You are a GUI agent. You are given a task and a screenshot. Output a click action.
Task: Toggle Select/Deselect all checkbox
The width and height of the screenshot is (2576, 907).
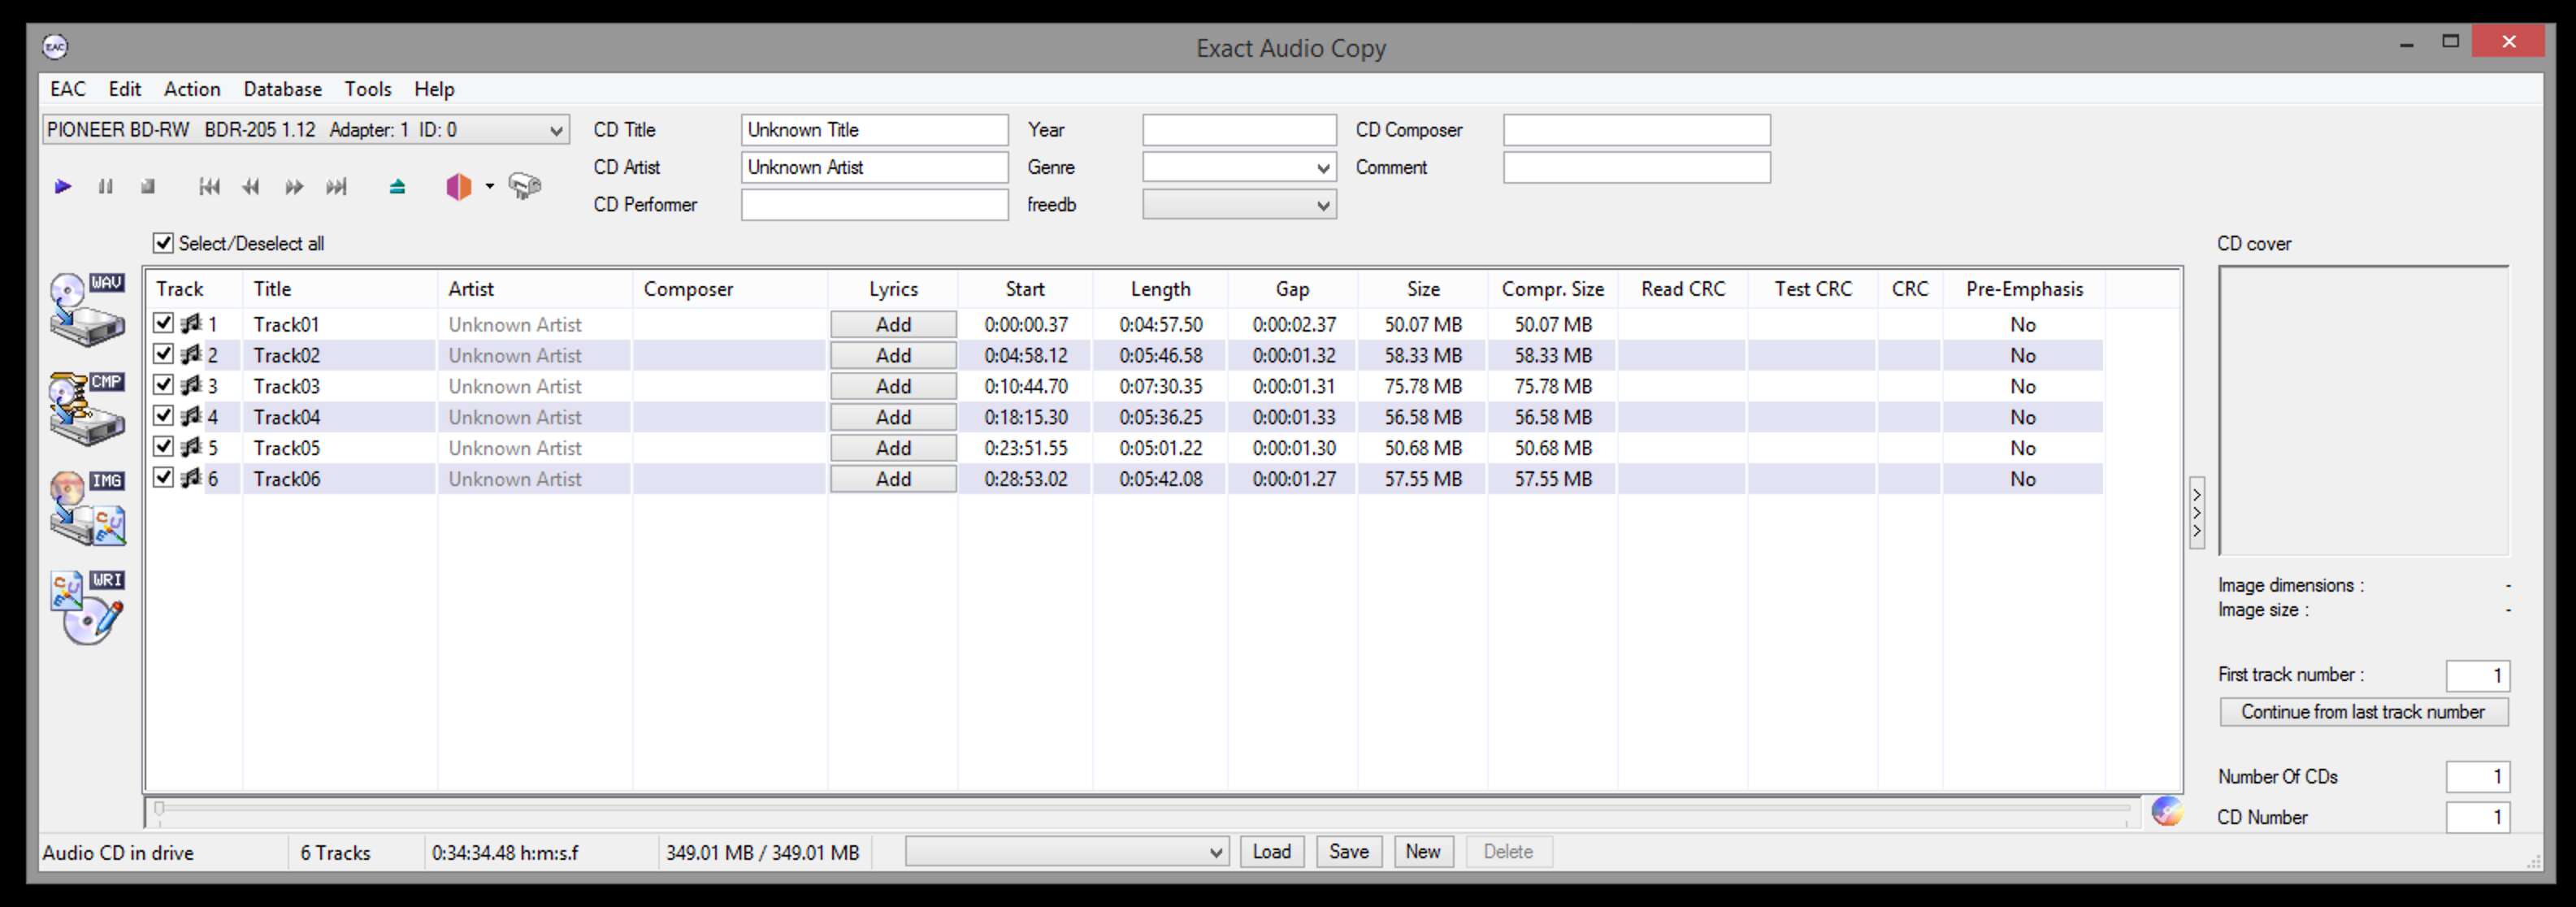tap(159, 245)
